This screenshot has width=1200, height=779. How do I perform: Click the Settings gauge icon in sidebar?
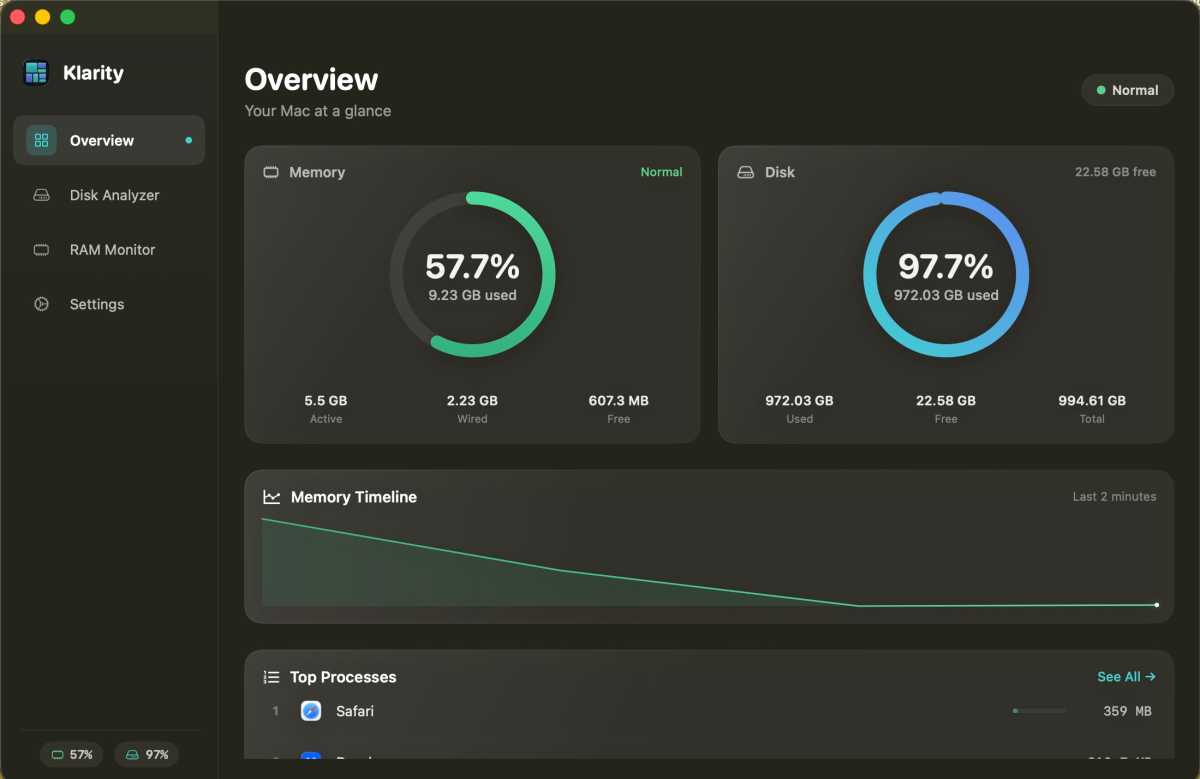41,304
